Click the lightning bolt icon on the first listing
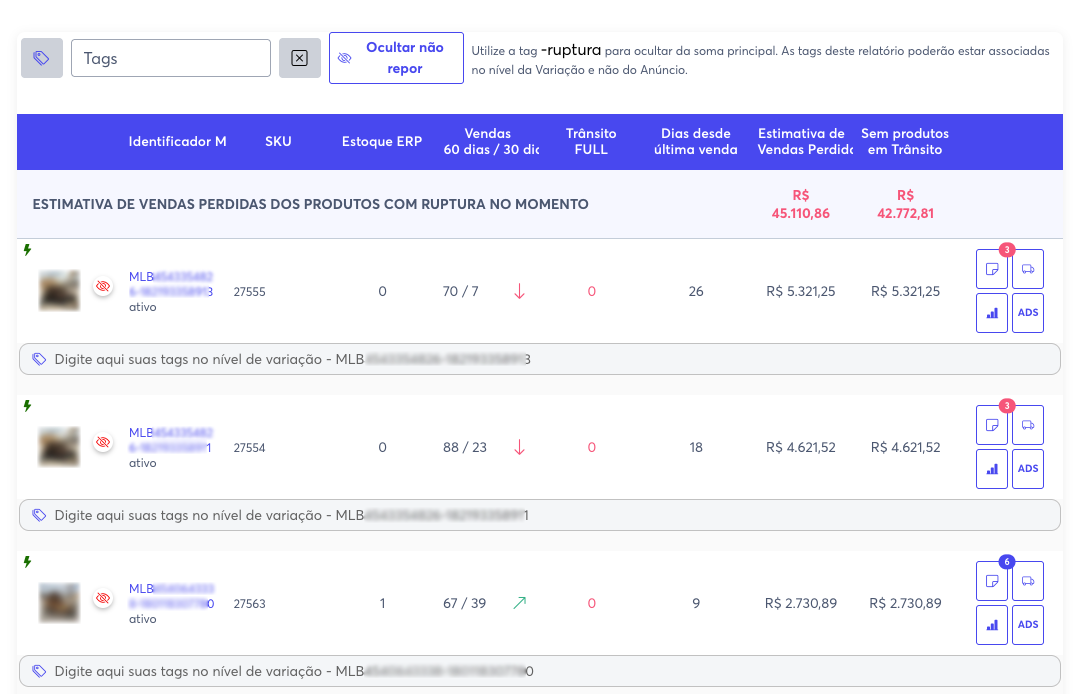Image resolution: width=1081 pixels, height=694 pixels. tap(28, 251)
